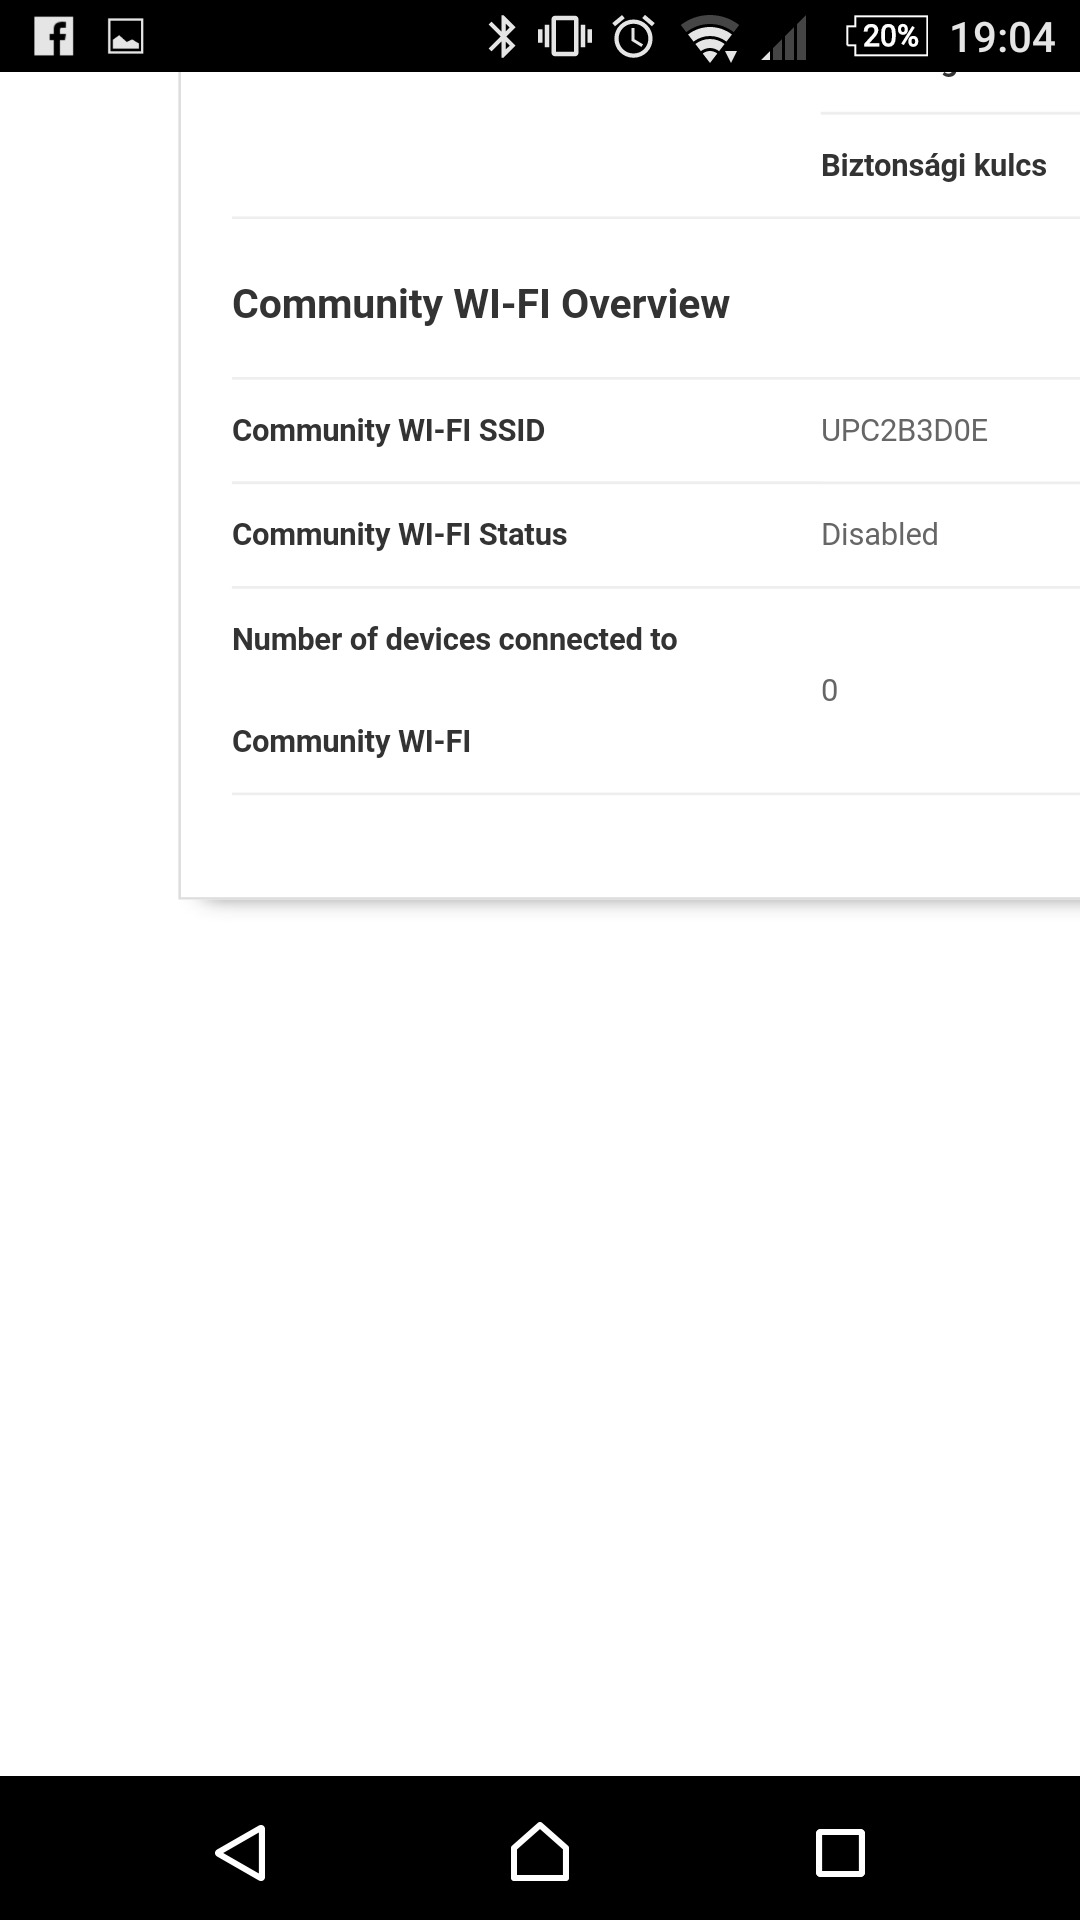Tap the Biztonsági kulcs label

(933, 165)
